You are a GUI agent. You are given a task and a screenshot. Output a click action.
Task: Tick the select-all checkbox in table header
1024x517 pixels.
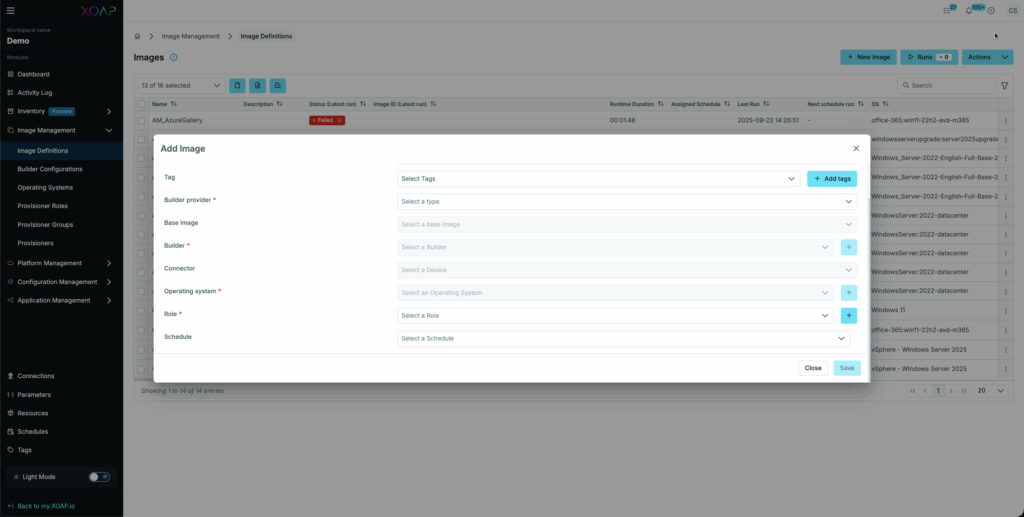coord(142,104)
